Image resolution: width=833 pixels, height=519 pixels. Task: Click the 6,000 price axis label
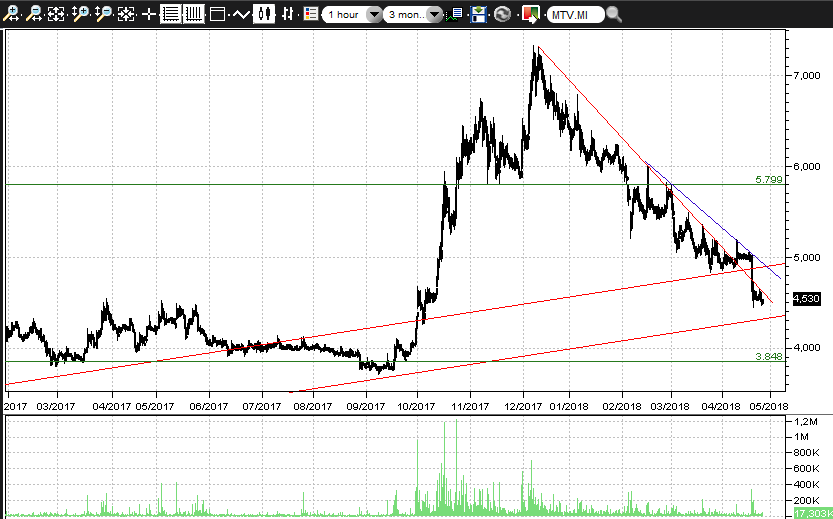point(806,166)
